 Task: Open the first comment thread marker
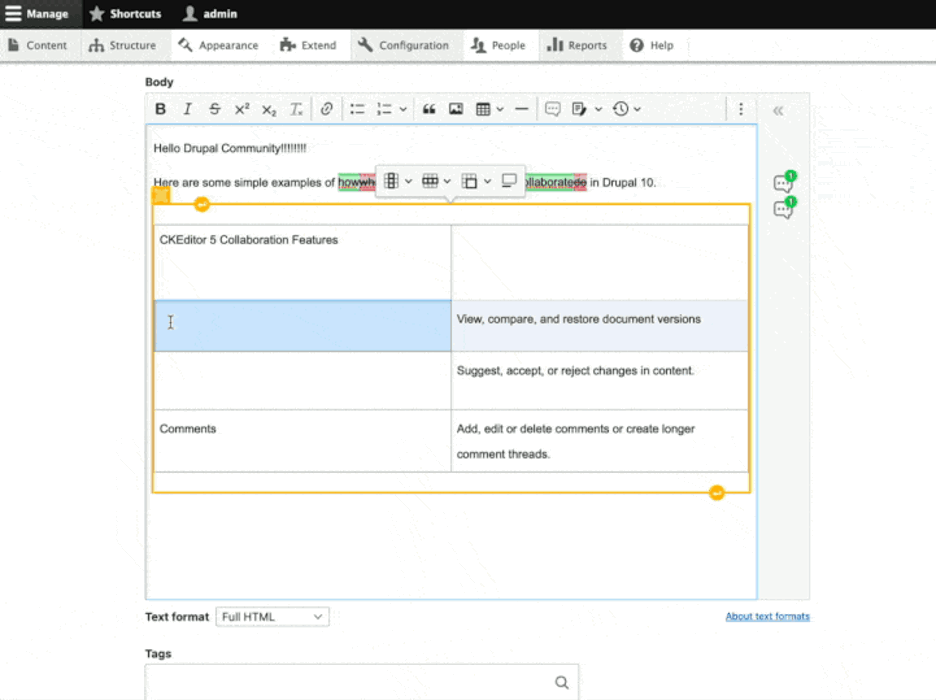[784, 181]
